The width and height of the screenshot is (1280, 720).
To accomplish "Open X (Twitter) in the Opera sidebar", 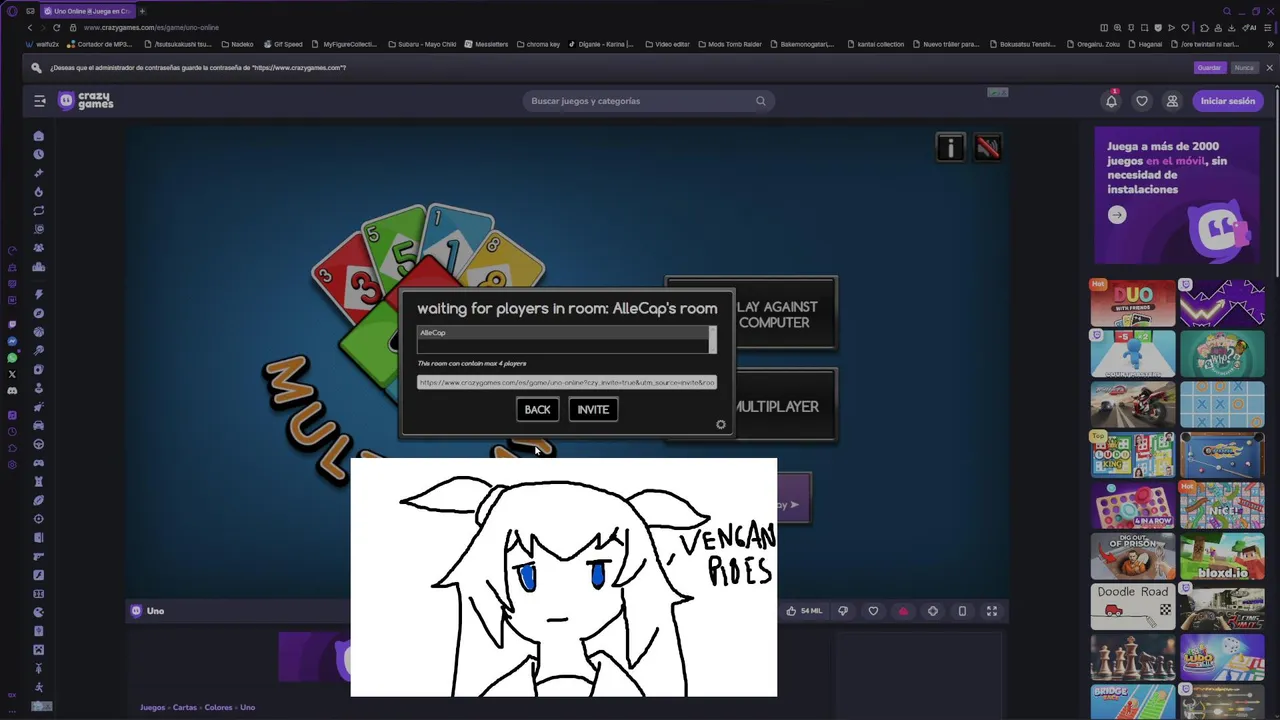I will (x=12, y=375).
